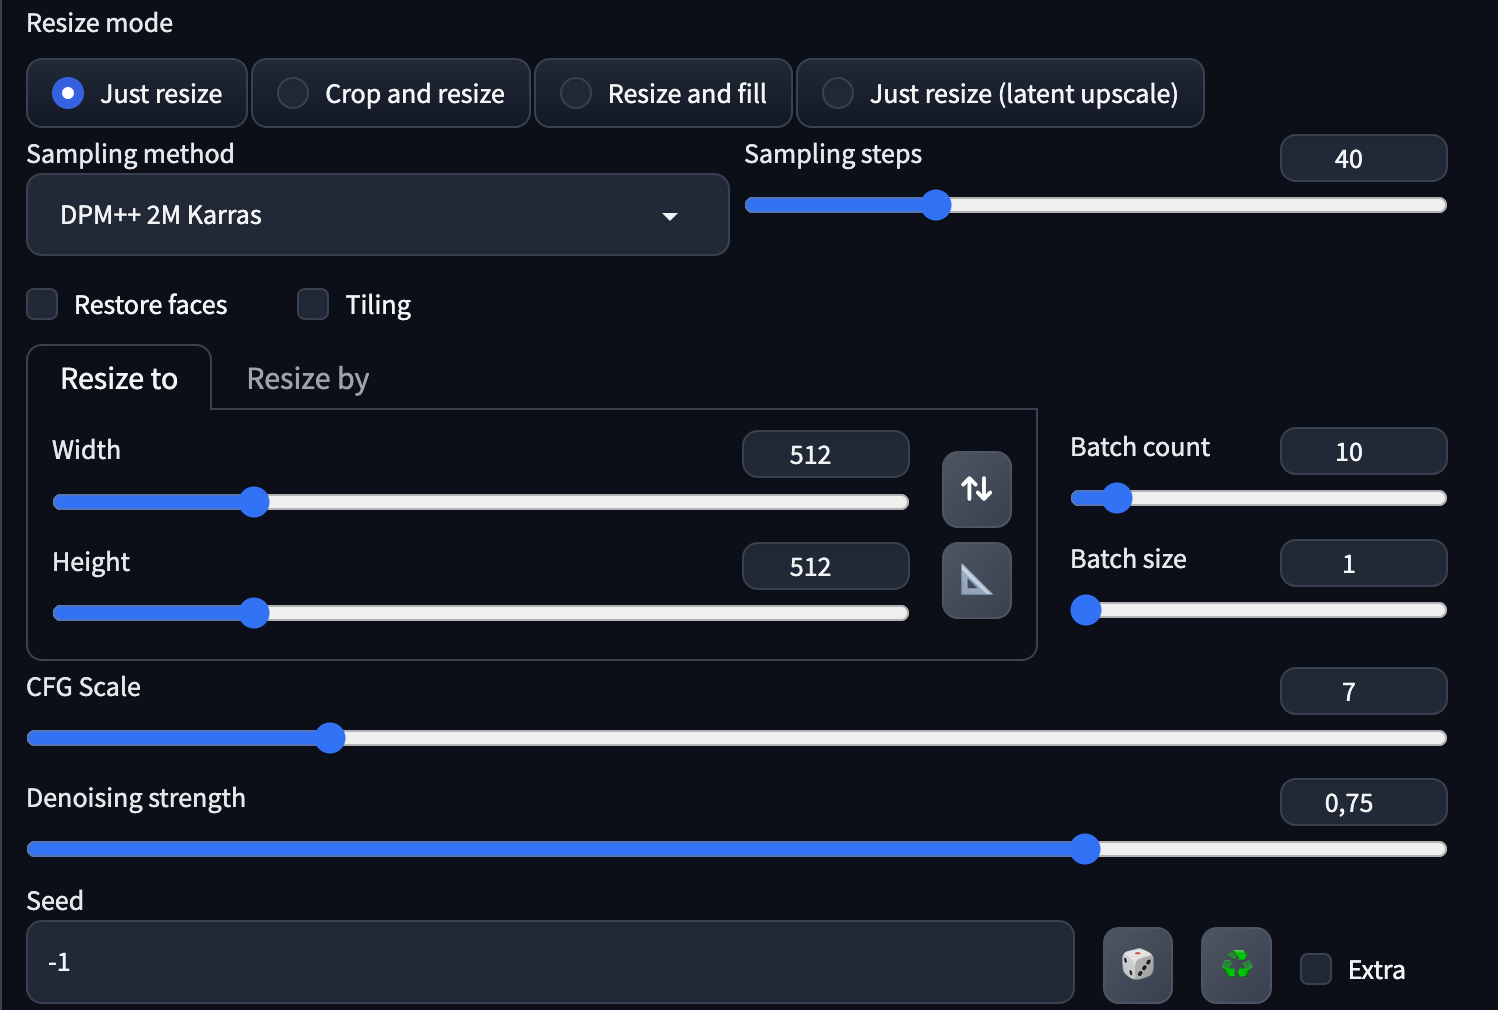This screenshot has width=1498, height=1010.
Task: Check the Extra seed options box
Action: (x=1316, y=969)
